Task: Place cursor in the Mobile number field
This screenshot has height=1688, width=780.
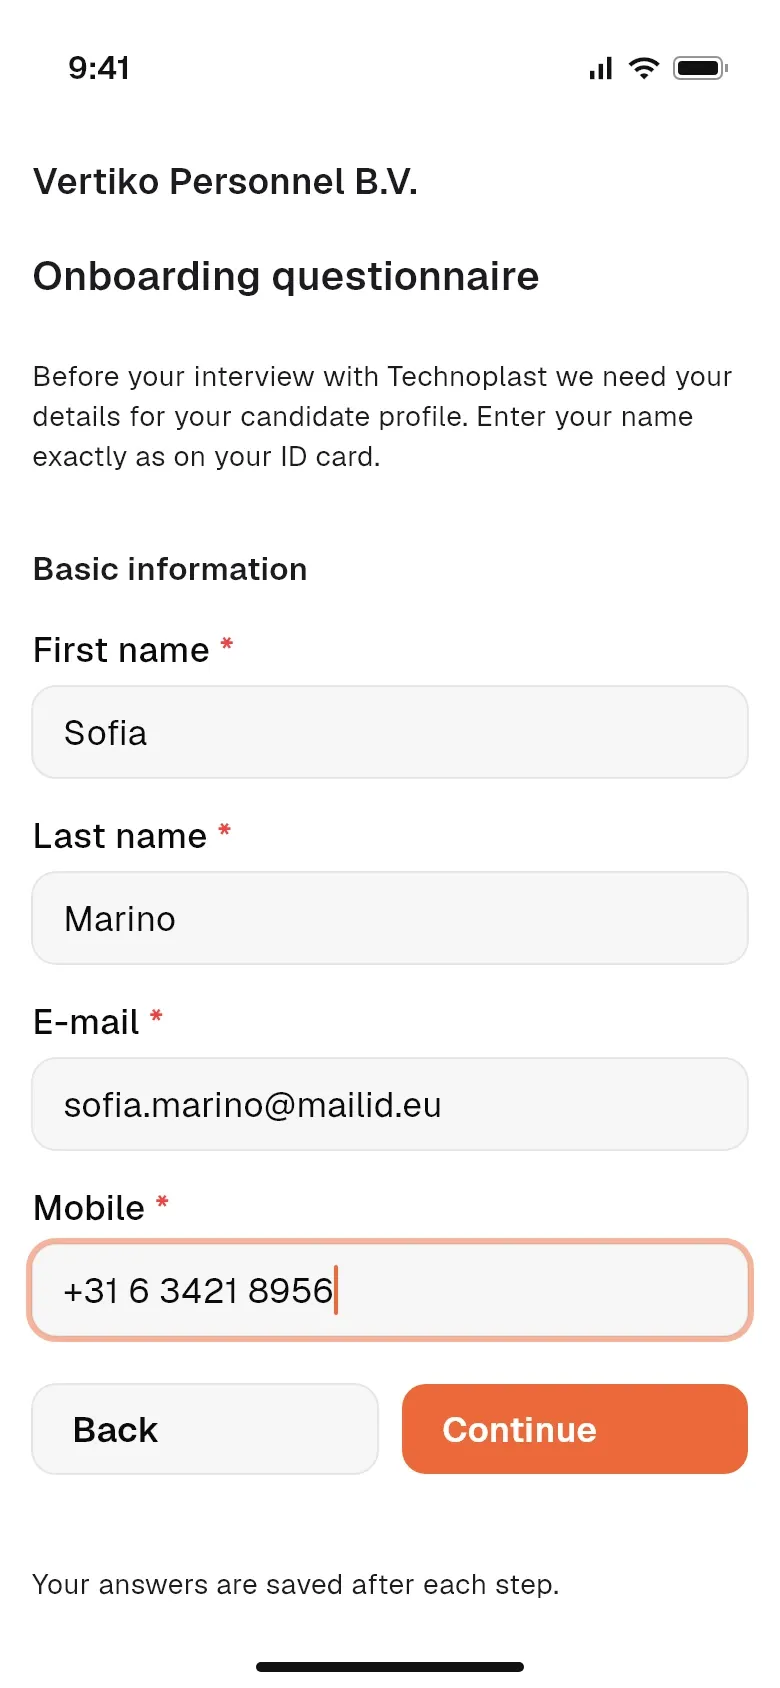Action: click(x=390, y=1290)
